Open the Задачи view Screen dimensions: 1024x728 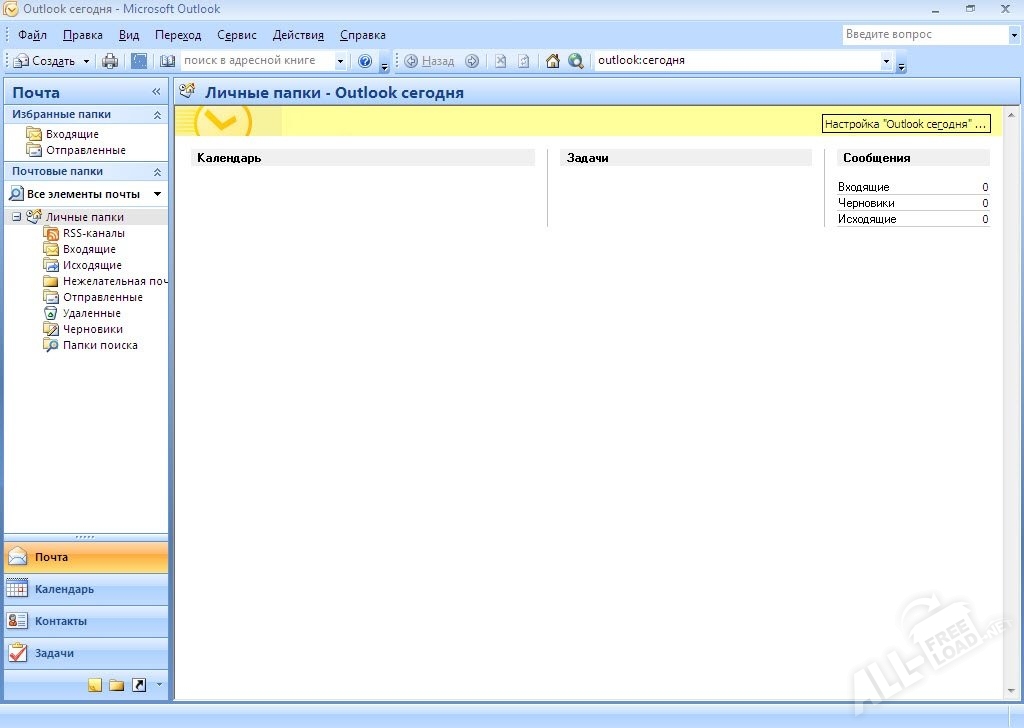coord(55,653)
